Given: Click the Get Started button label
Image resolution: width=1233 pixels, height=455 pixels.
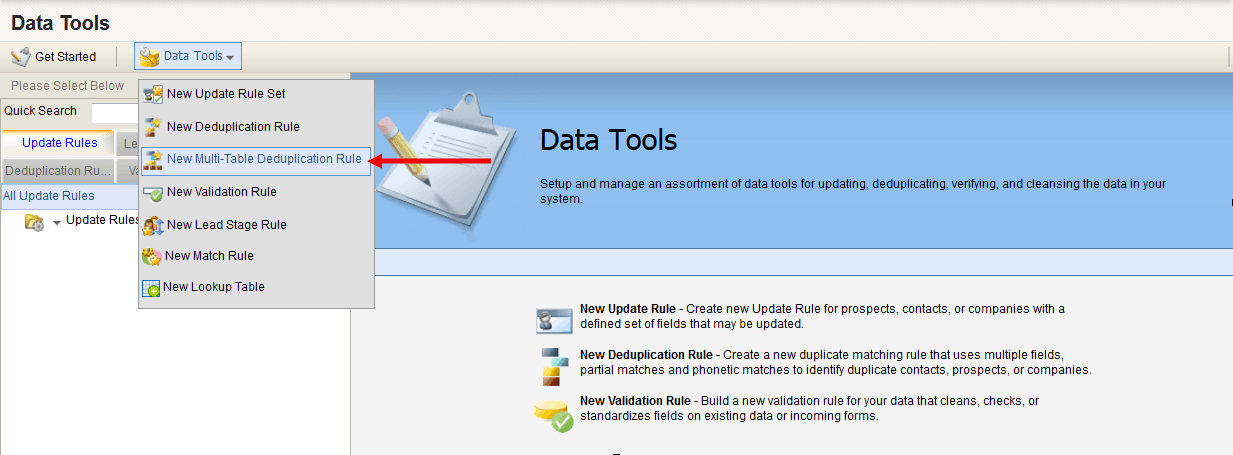Looking at the screenshot, I should coord(66,57).
